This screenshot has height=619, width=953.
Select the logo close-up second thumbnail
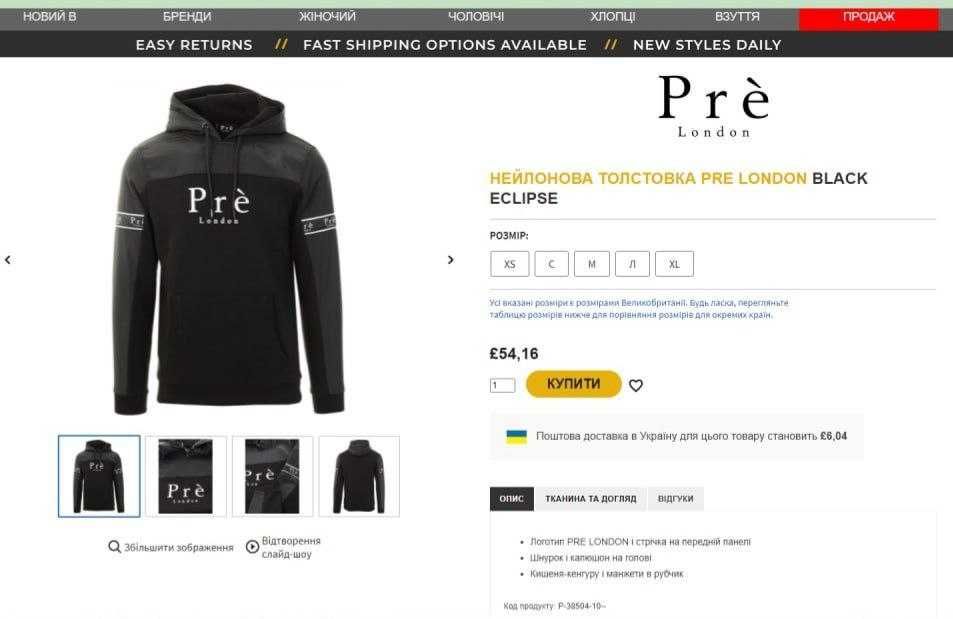pos(185,476)
